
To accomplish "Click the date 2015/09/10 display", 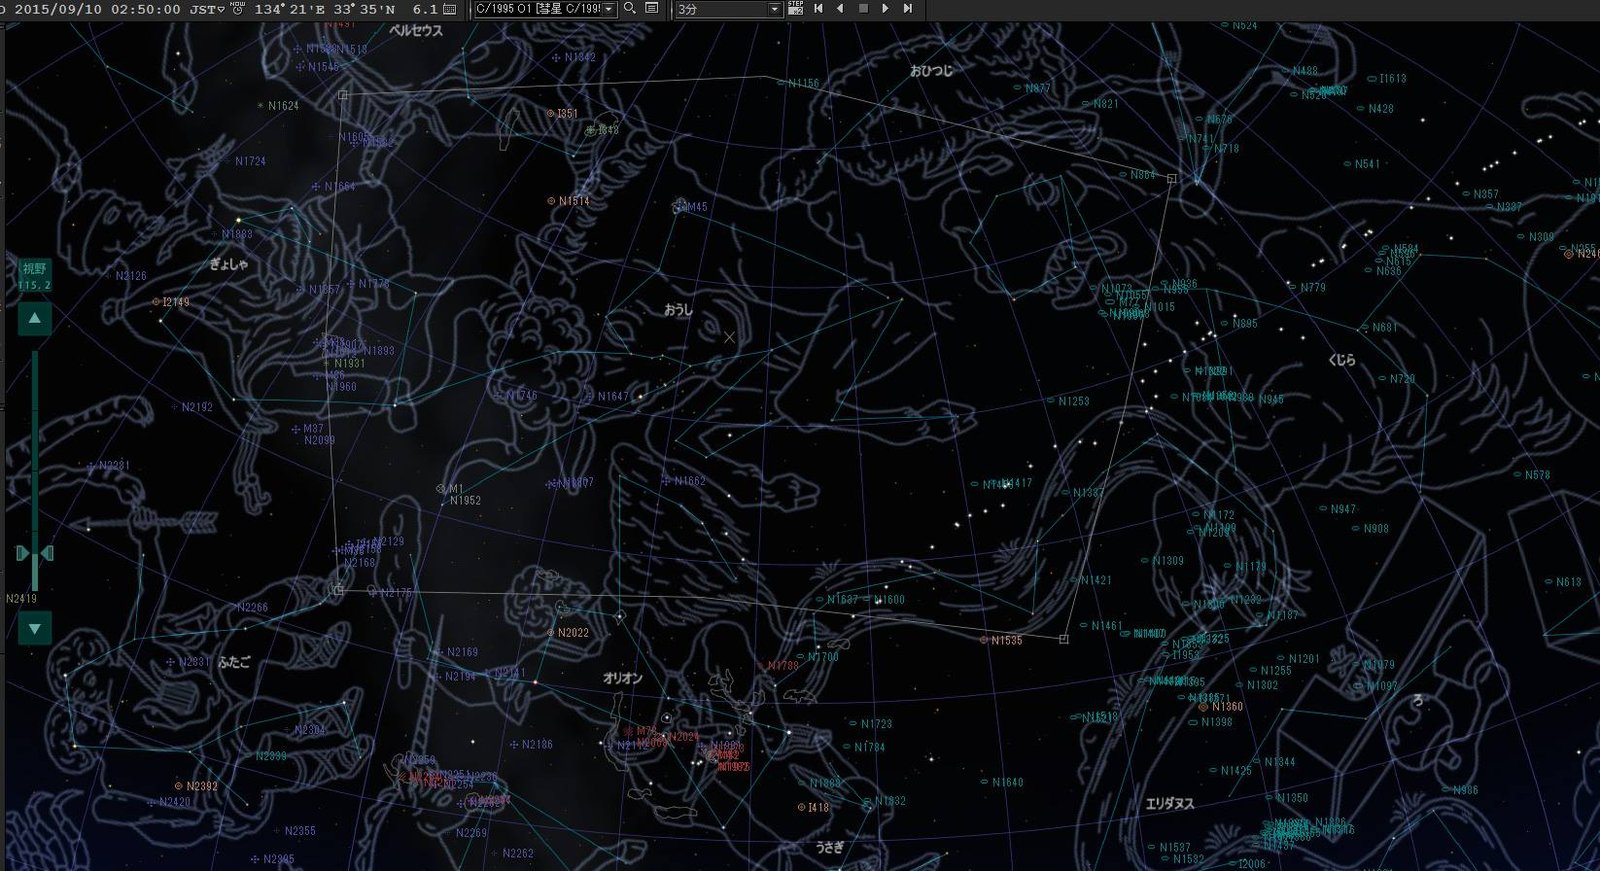I will [x=58, y=9].
